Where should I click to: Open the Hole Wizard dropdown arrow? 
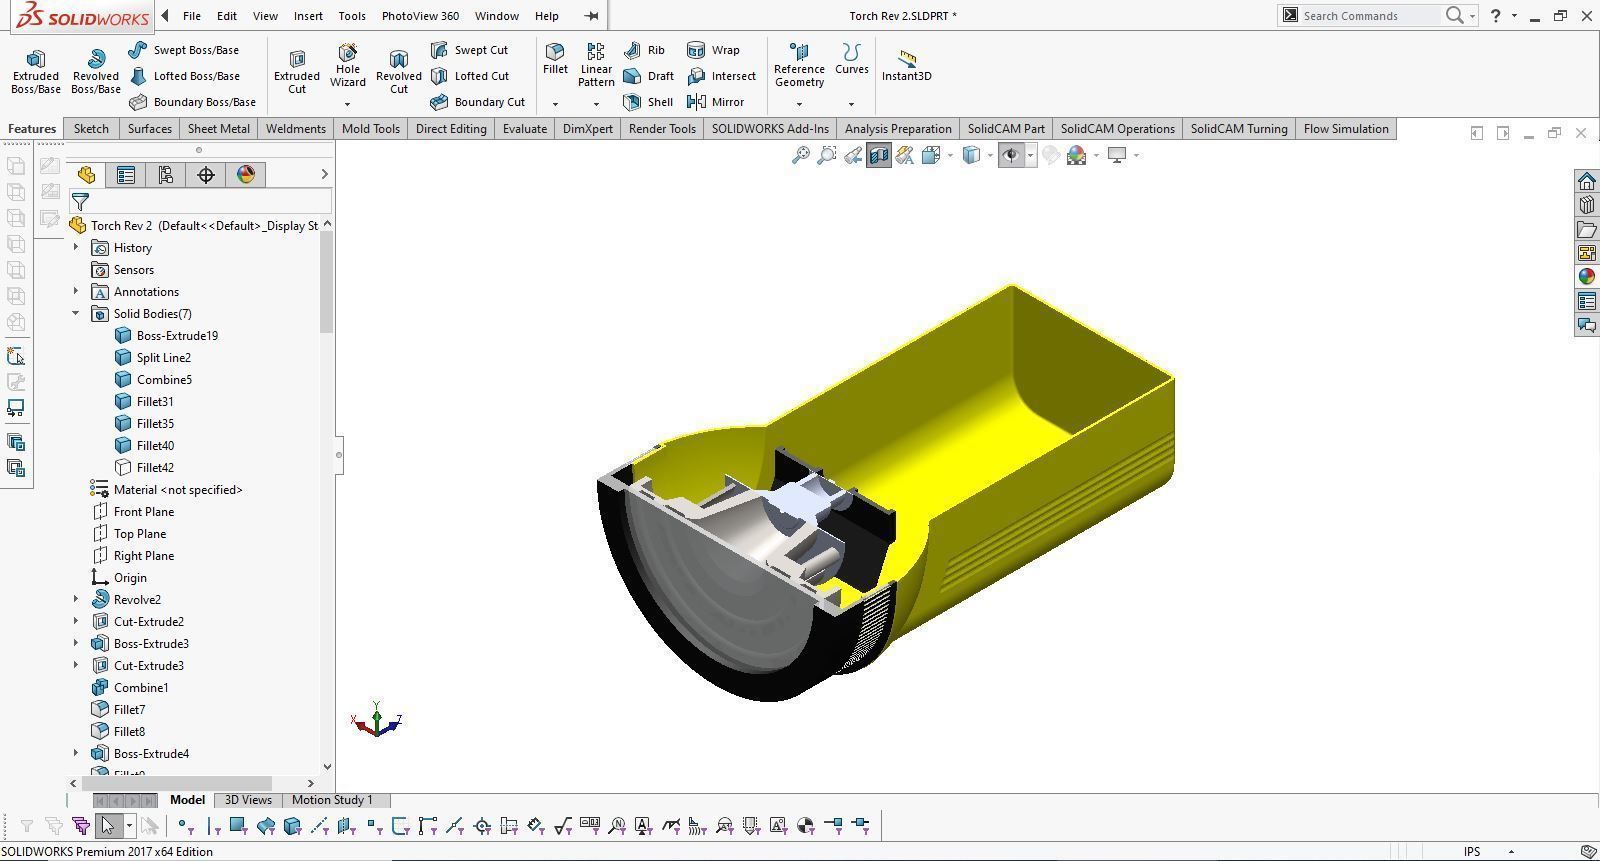coord(347,104)
